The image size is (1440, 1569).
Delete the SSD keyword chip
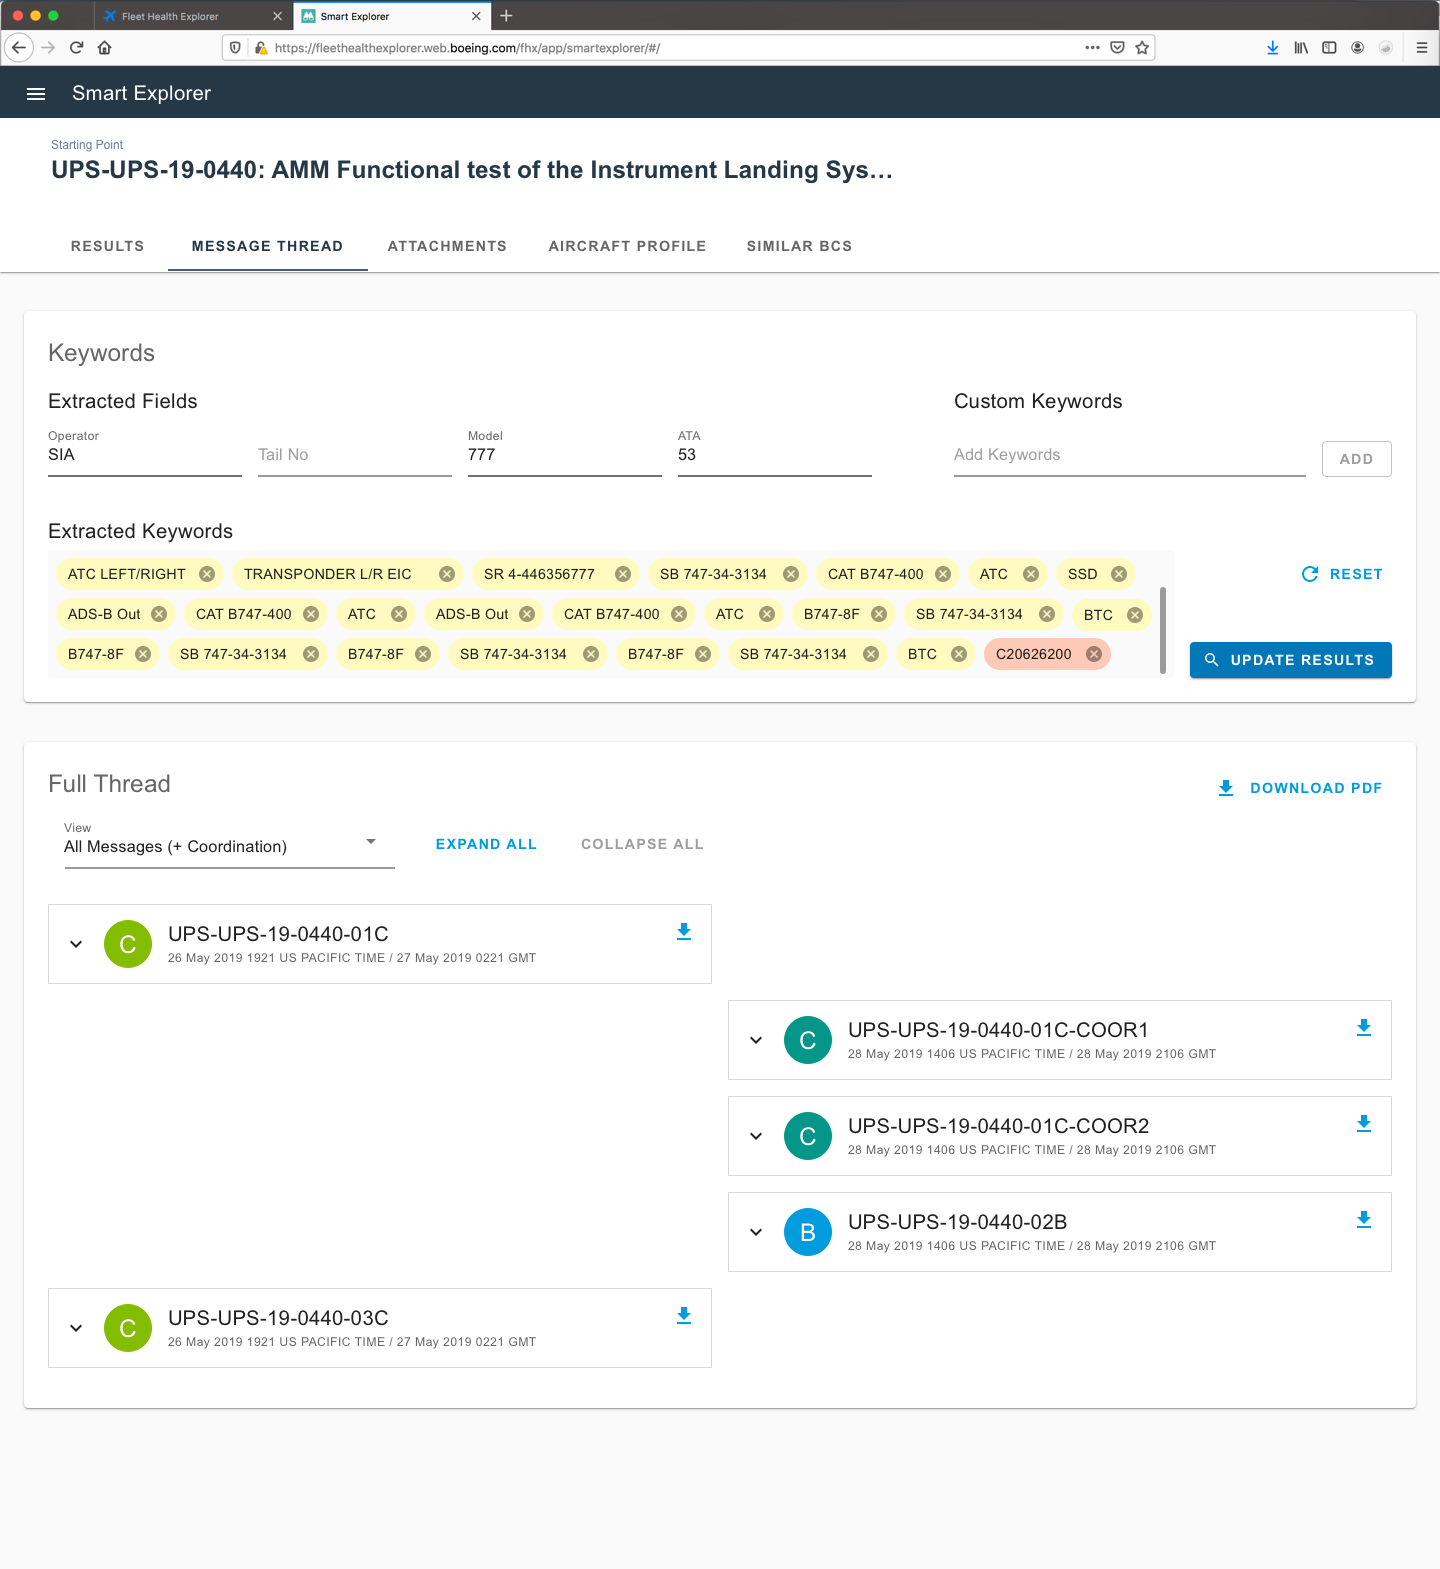pos(1119,574)
